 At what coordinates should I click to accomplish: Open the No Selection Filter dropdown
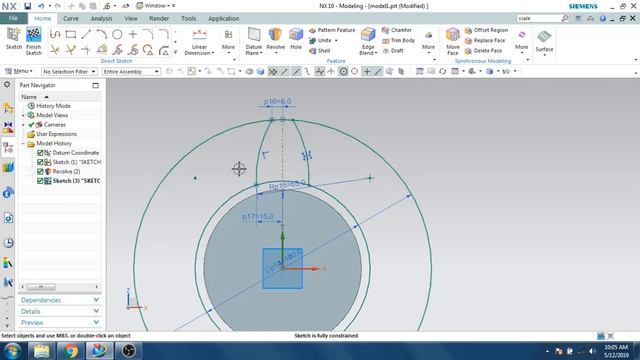pyautogui.click(x=69, y=71)
